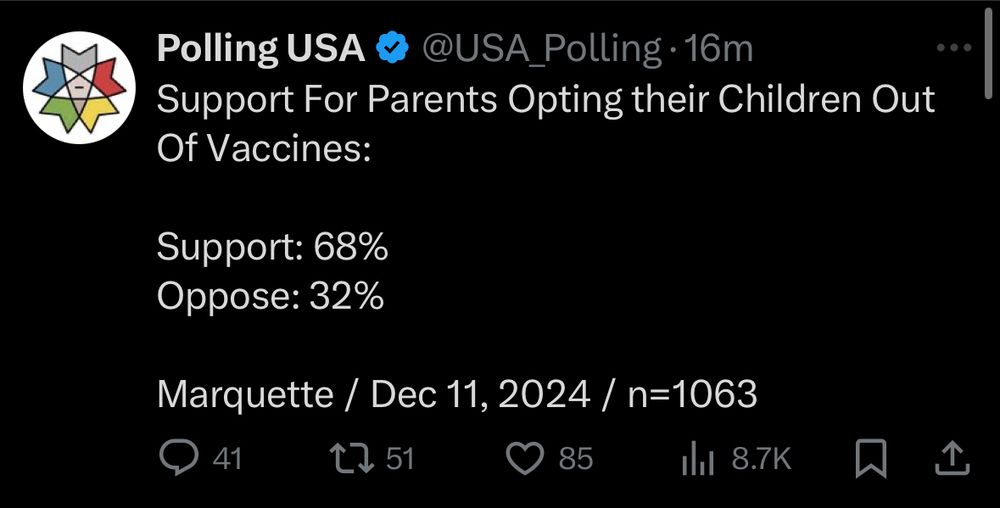
Task: Like the tweet with the heart icon
Action: 524,459
